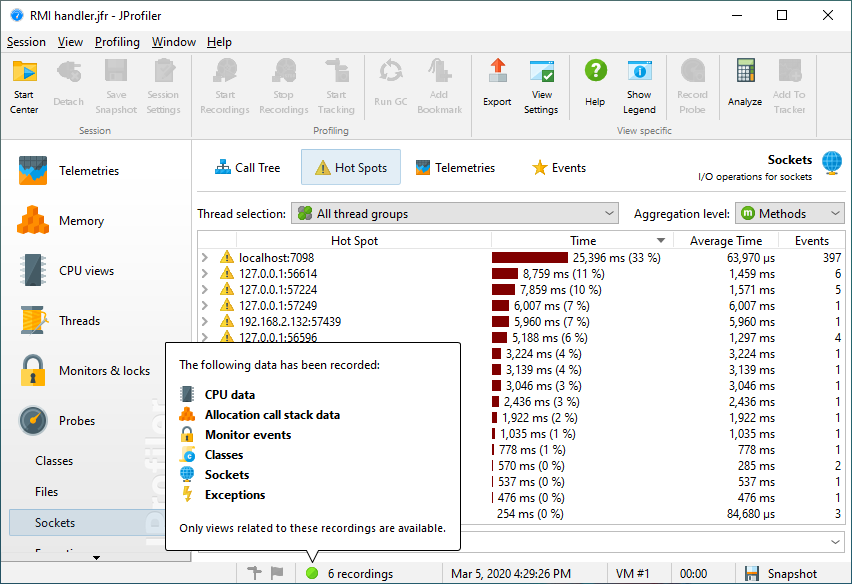
Task: Open the Profiling menu
Action: (x=117, y=42)
